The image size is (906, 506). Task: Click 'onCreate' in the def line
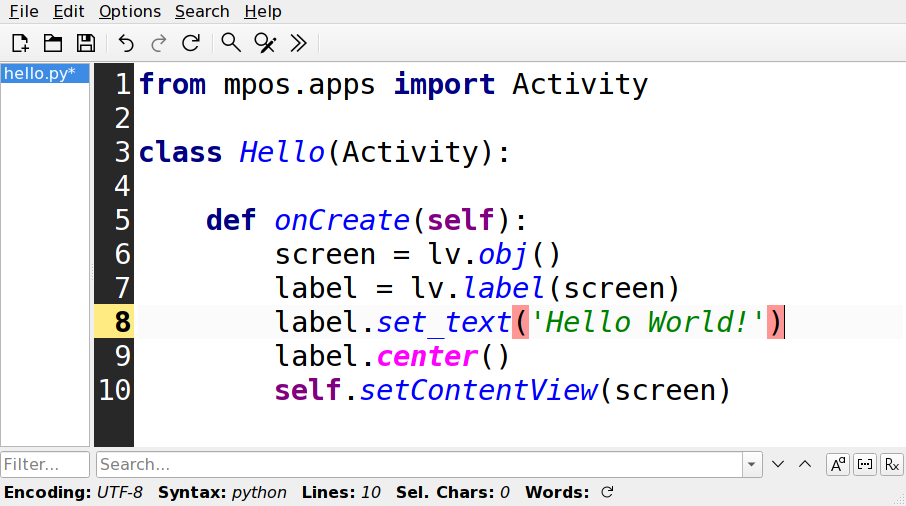342,220
